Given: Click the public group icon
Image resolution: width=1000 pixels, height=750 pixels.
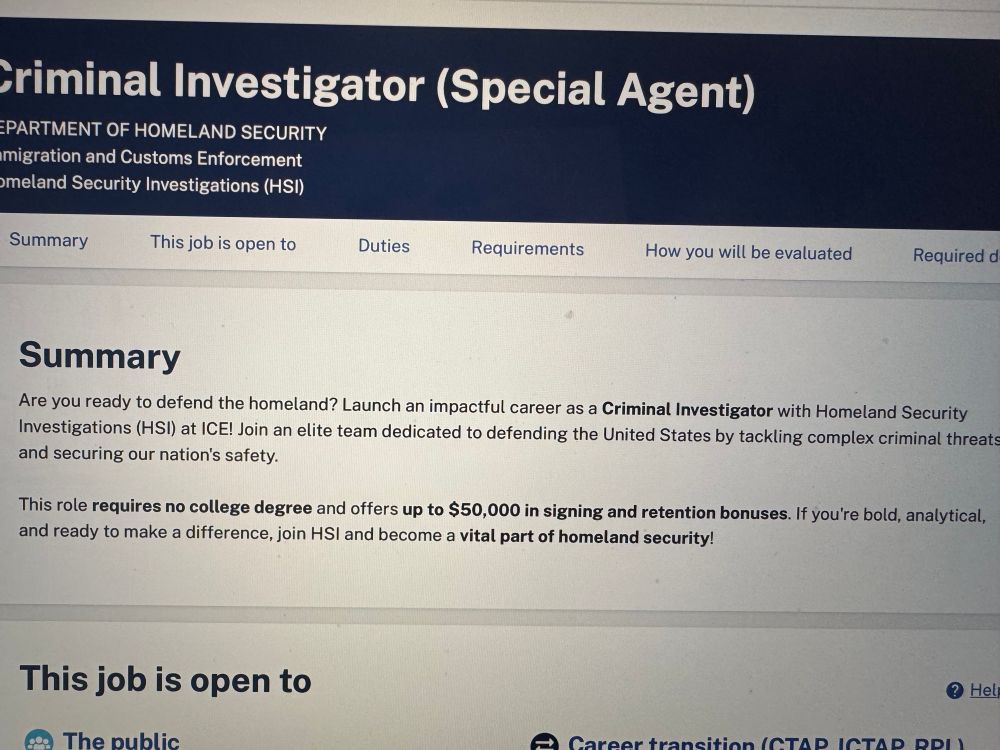Looking at the screenshot, I should click(x=39, y=740).
